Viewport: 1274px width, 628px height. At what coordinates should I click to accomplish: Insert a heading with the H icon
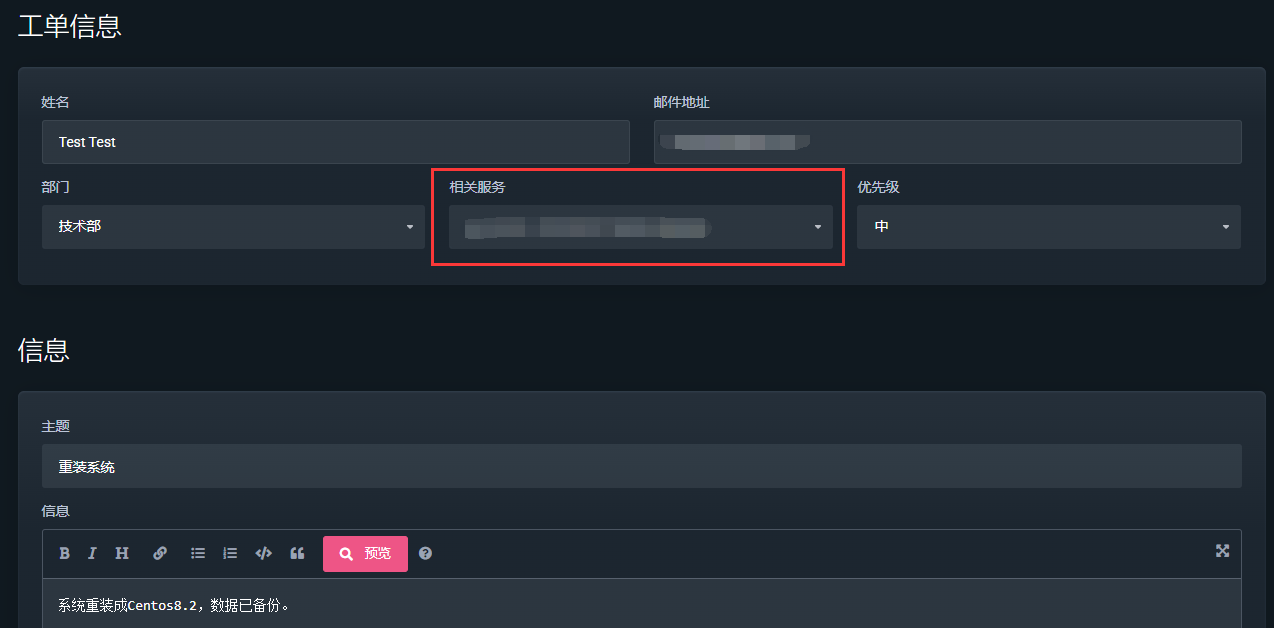[122, 553]
